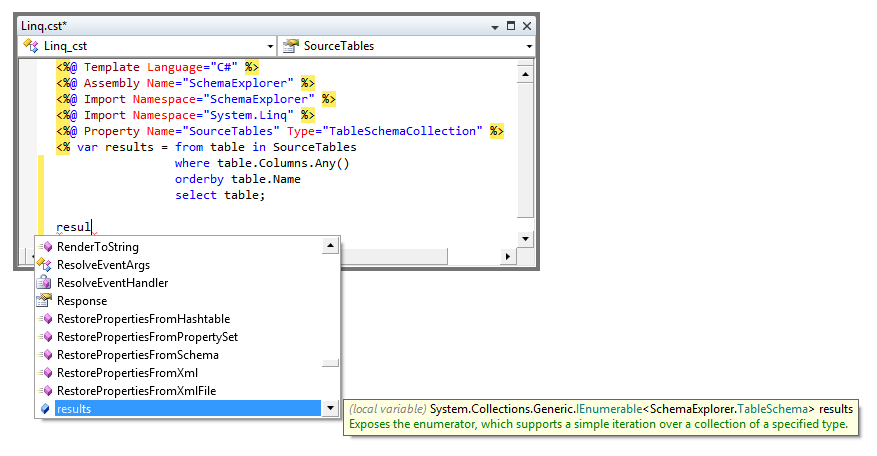Screen dimensions: 877x456
Task: Click 'var results' declaration
Action: 115,147
